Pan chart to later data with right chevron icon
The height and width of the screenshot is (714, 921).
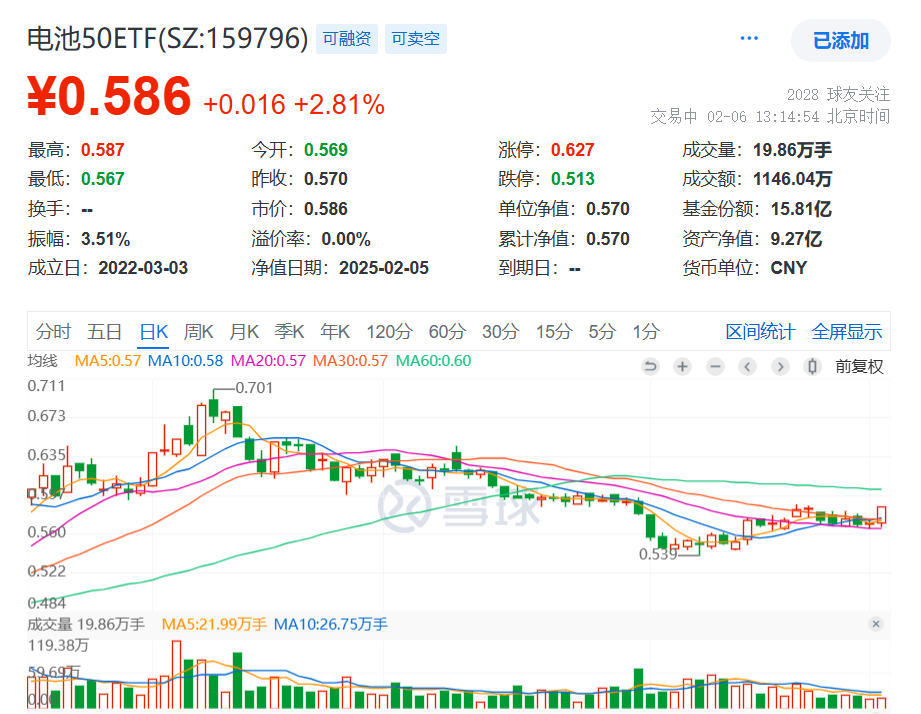coord(780,367)
